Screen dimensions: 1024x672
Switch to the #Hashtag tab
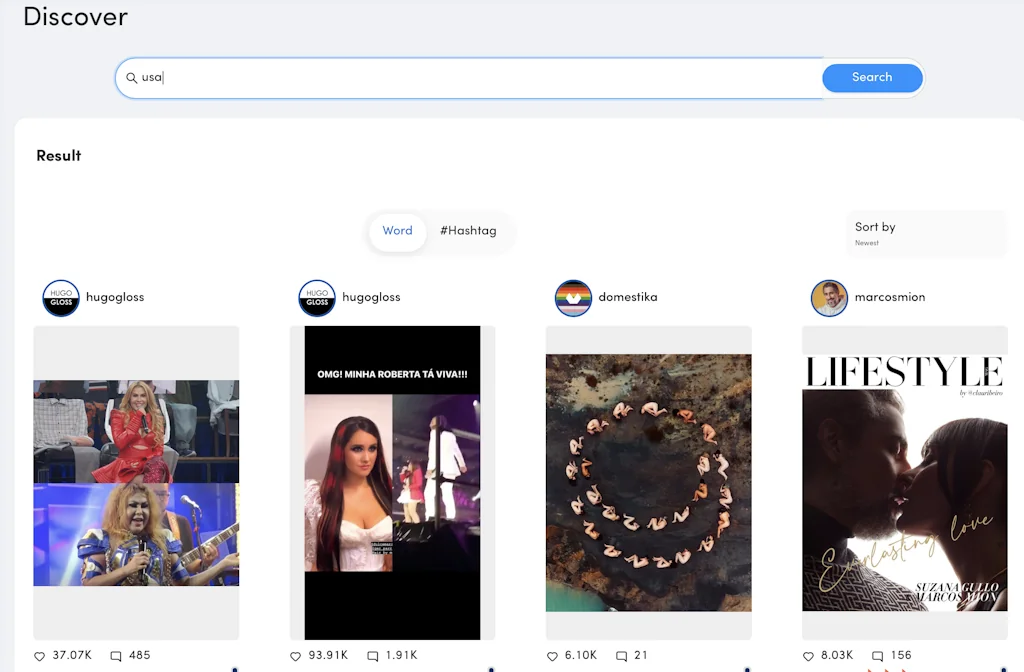coord(467,230)
